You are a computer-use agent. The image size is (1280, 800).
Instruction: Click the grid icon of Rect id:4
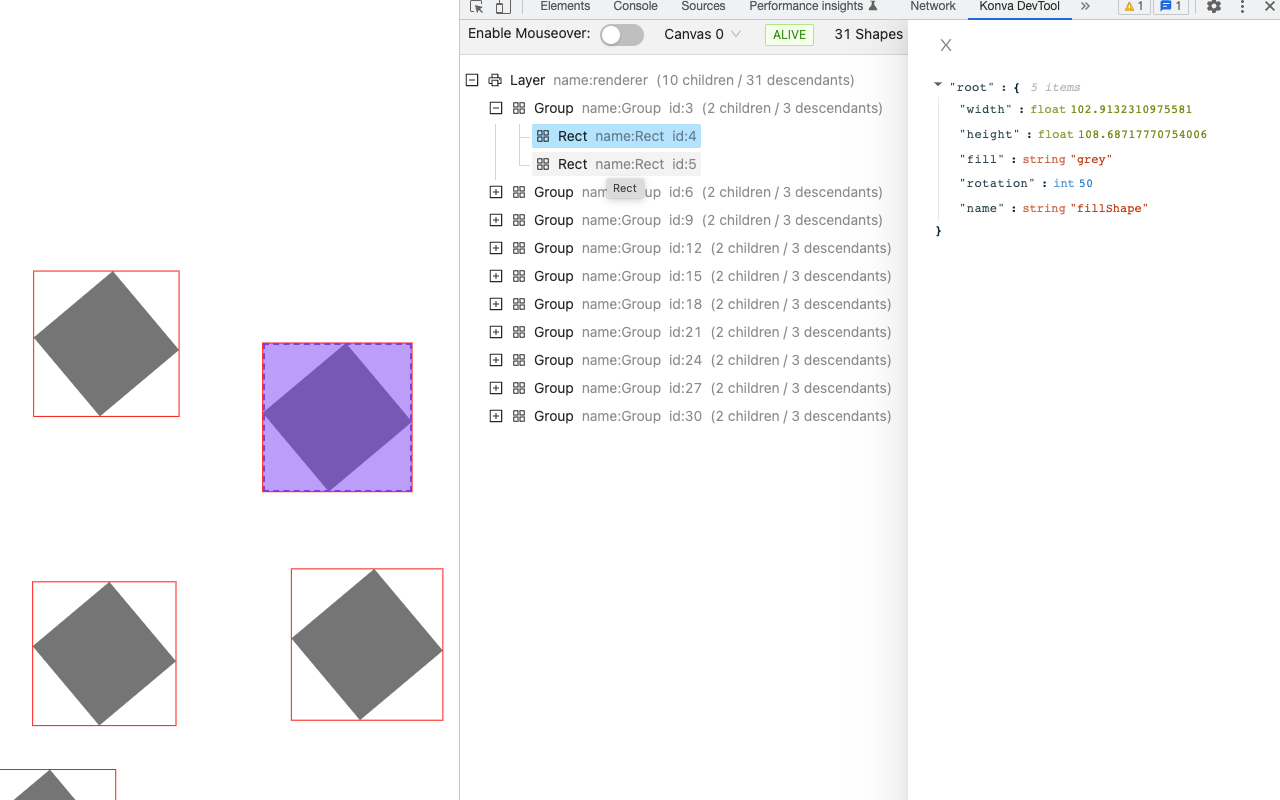click(x=543, y=136)
